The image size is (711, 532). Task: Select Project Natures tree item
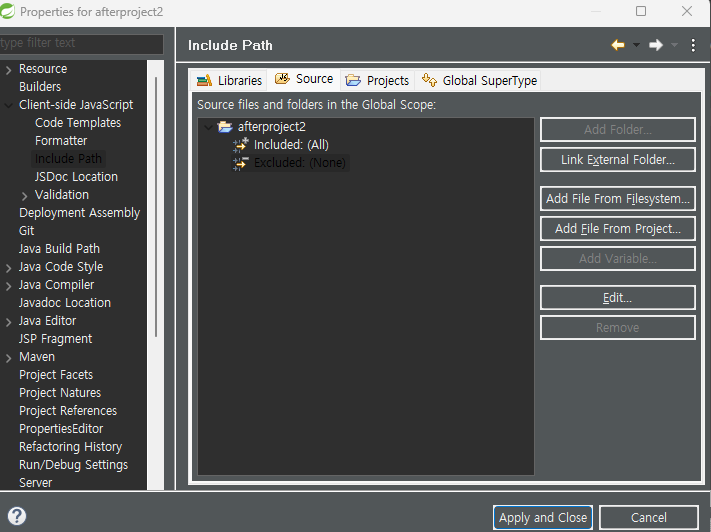60,393
